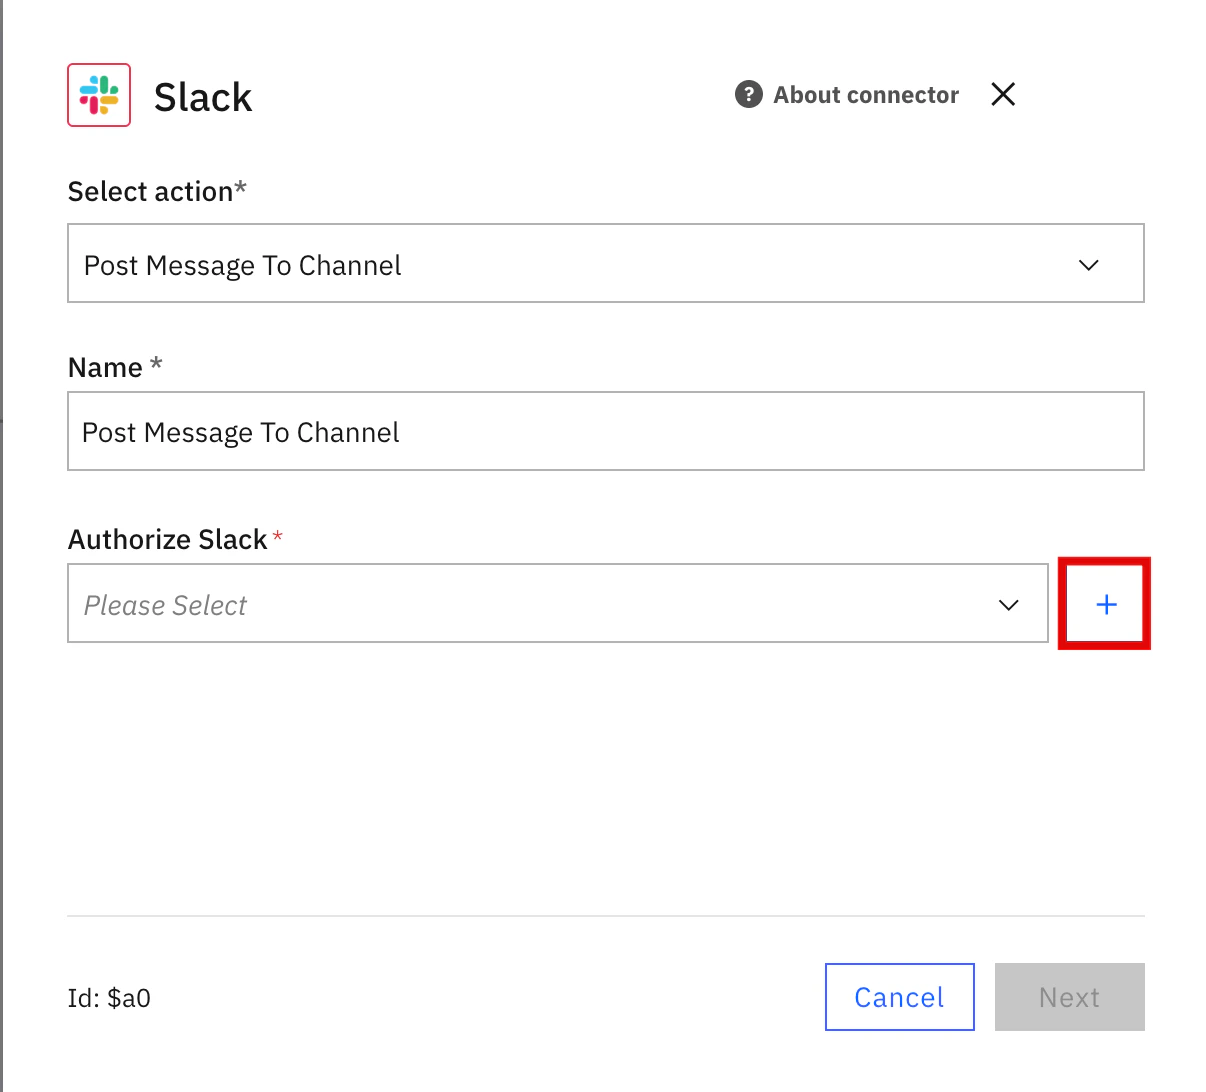Viewport: 1206px width, 1092px height.
Task: Click the Next button
Action: 1070,997
